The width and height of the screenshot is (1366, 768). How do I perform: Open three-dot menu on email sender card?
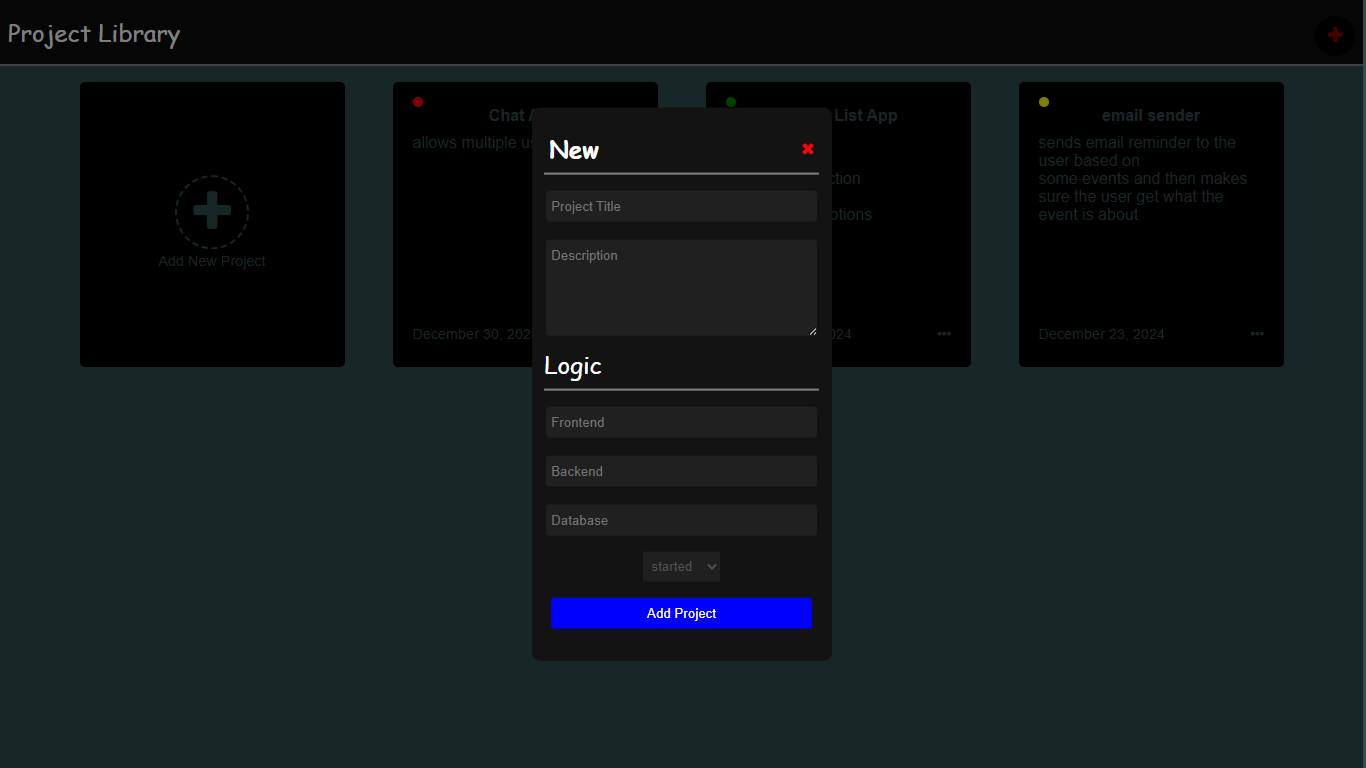1257,334
